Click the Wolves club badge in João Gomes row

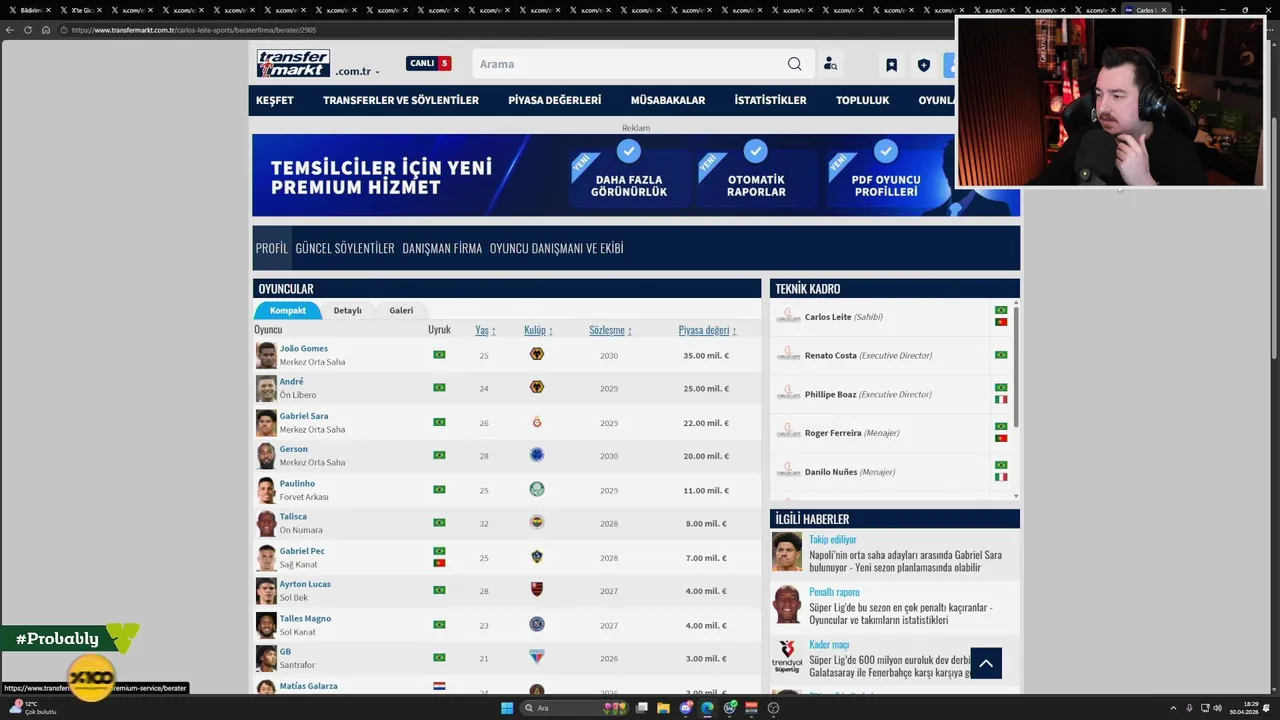(537, 355)
